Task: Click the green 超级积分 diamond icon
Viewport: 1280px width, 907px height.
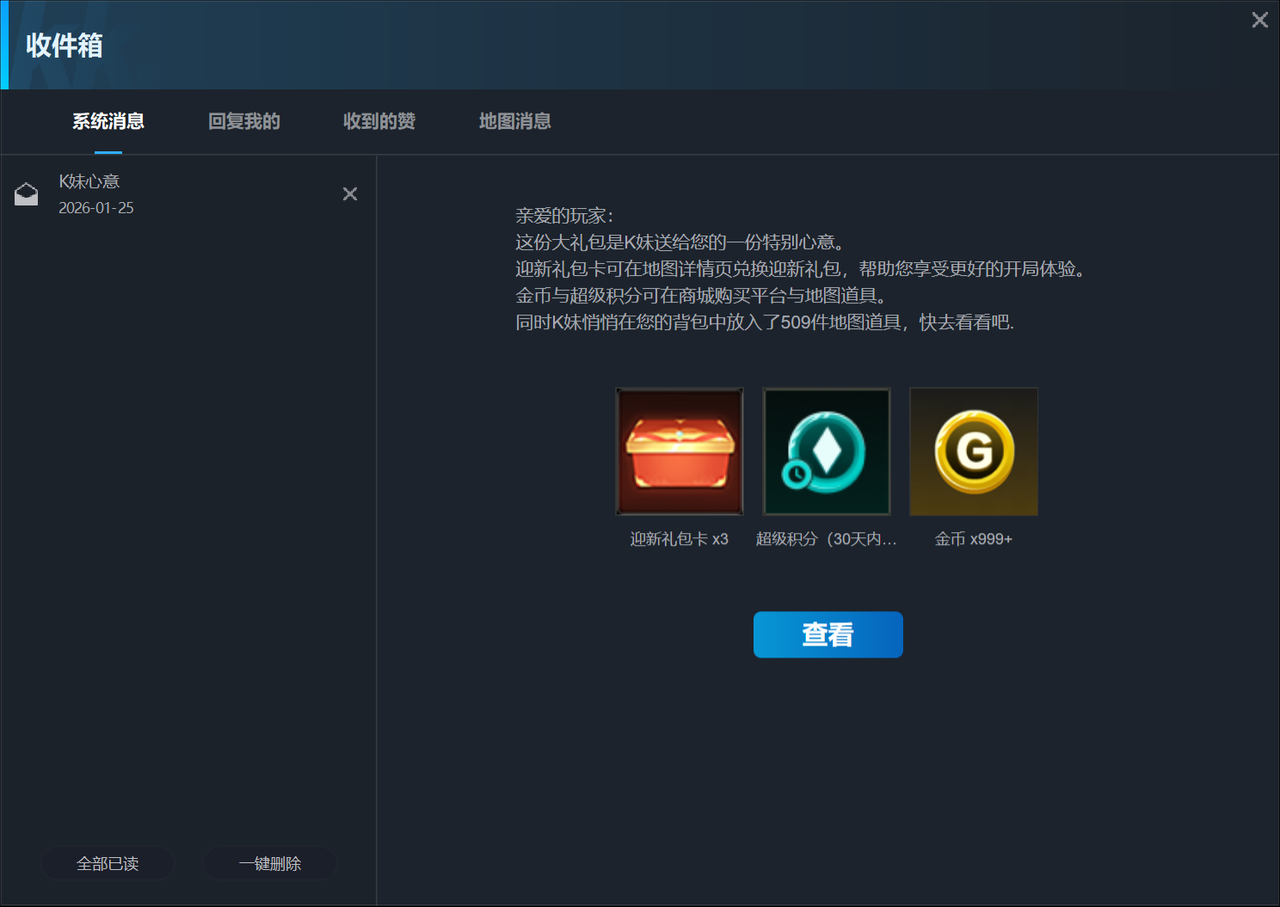Action: (826, 451)
